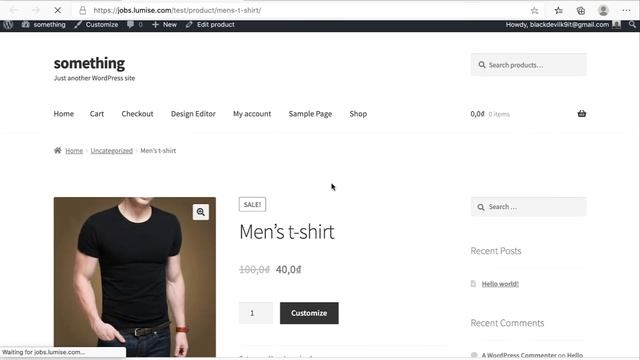Stop page loading with the X button

[x=58, y=10]
